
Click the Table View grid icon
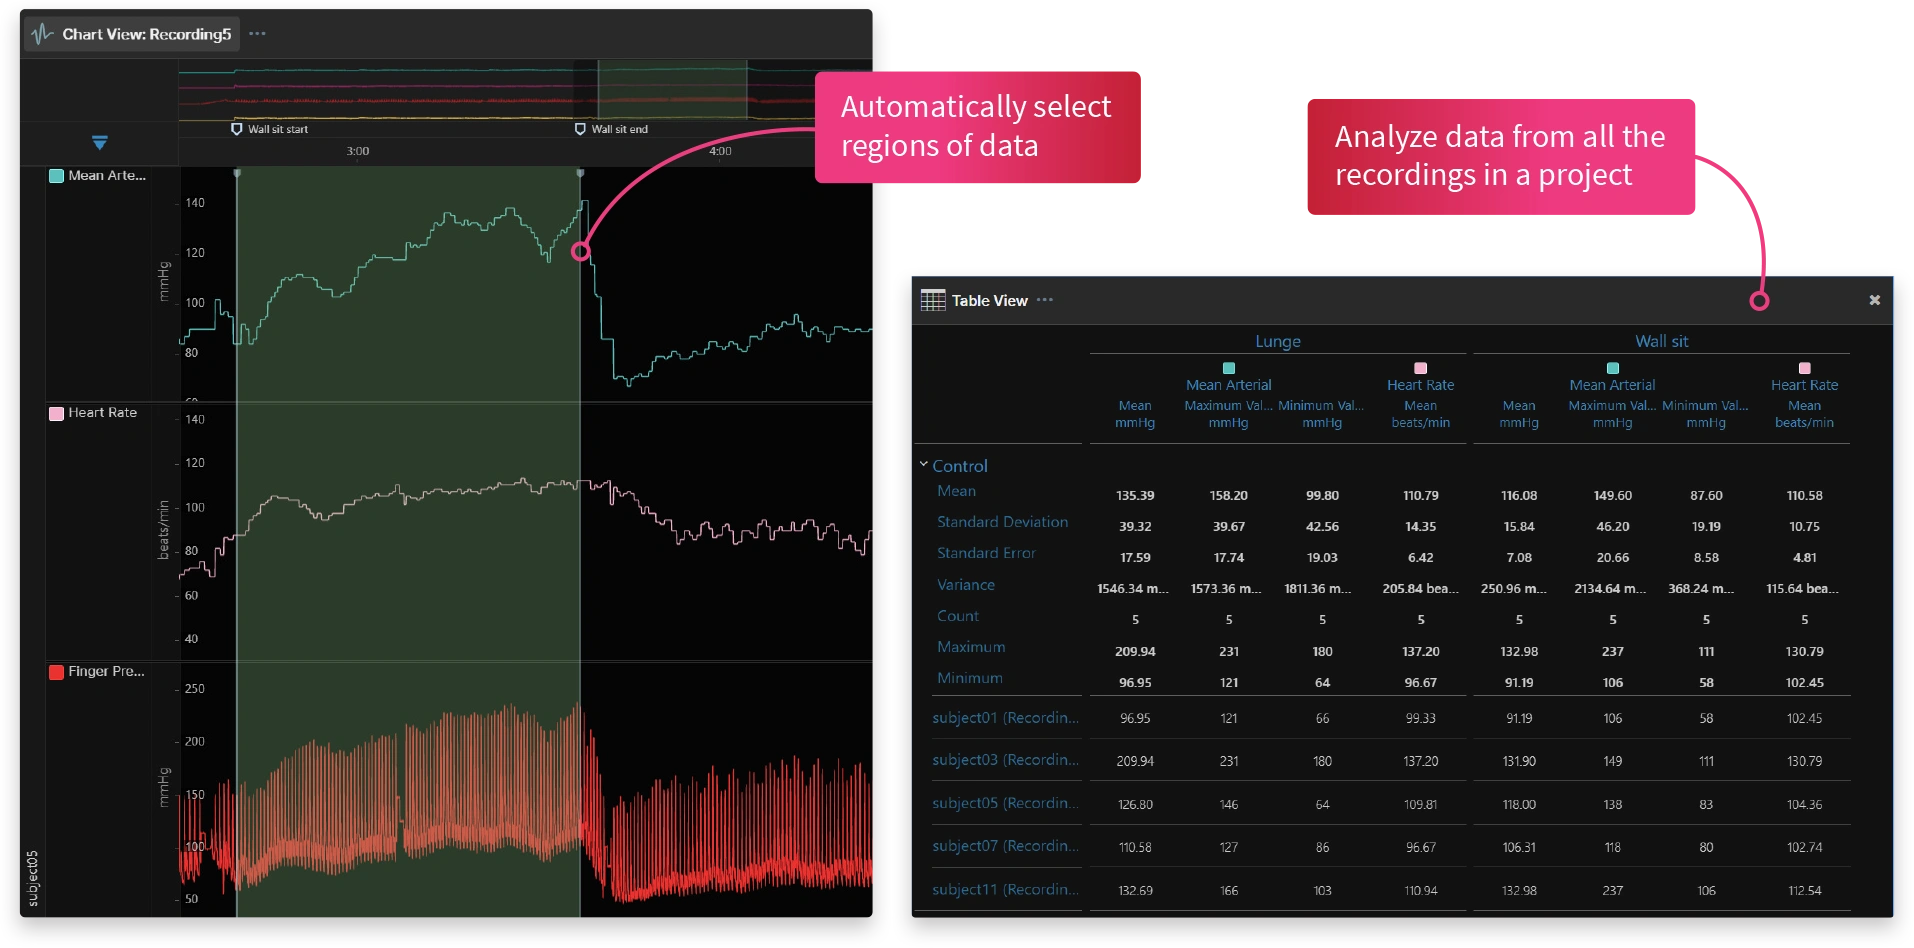pos(932,300)
